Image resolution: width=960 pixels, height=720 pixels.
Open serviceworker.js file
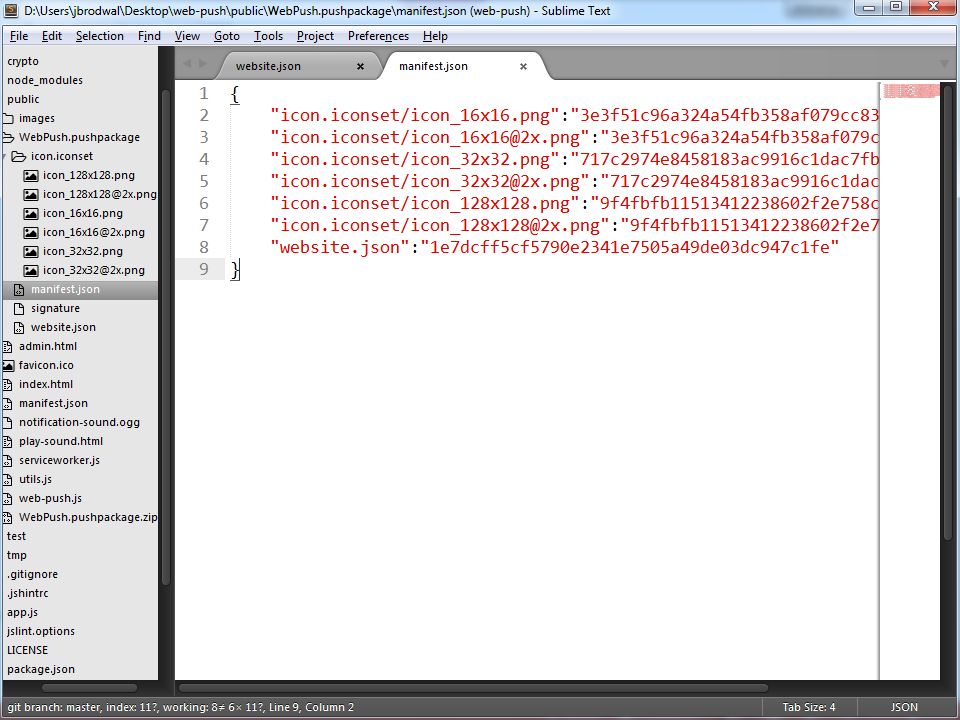pos(59,460)
